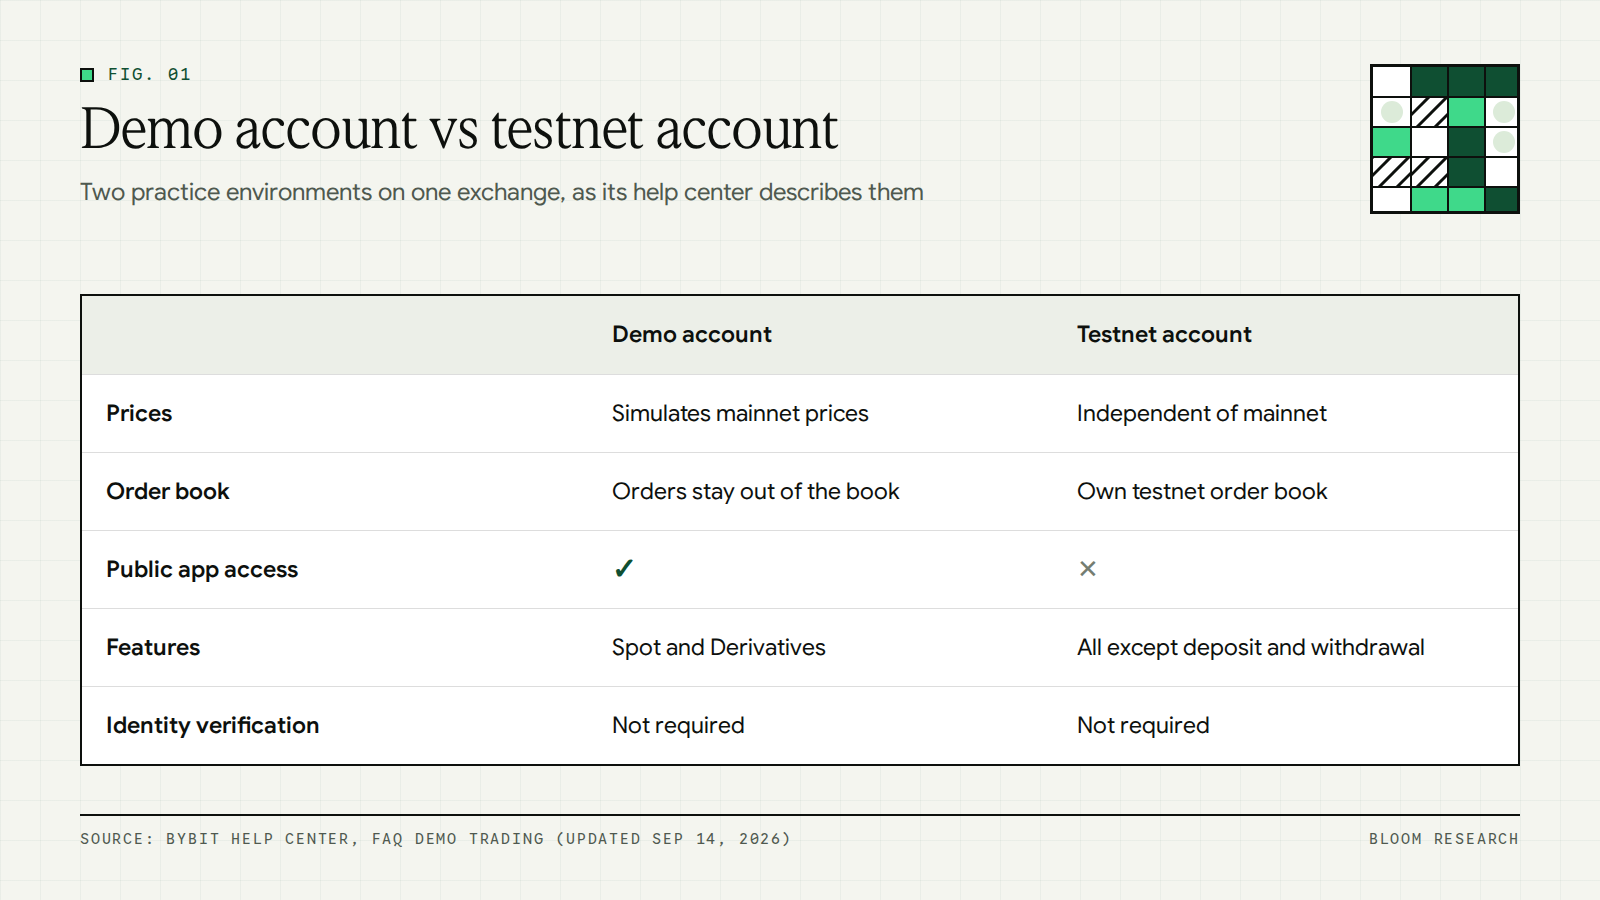This screenshot has width=1600, height=900.
Task: Click 'Not required' under Testnet account
Action: (1143, 726)
